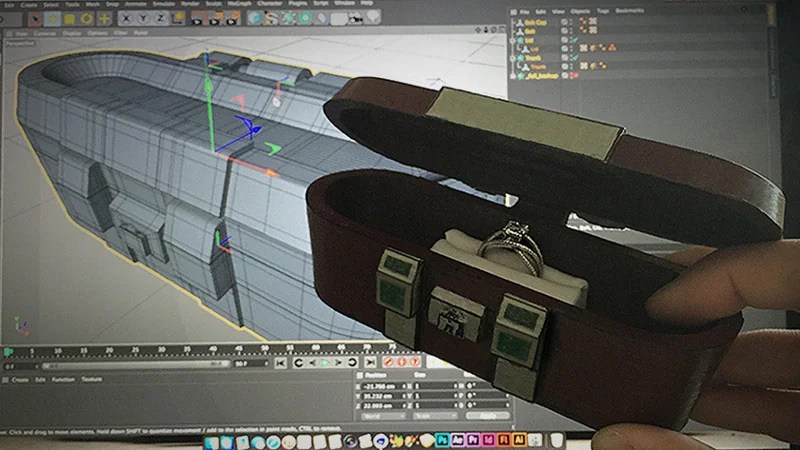800x450 pixels.
Task: Open the MoGraph menu
Action: 239,4
